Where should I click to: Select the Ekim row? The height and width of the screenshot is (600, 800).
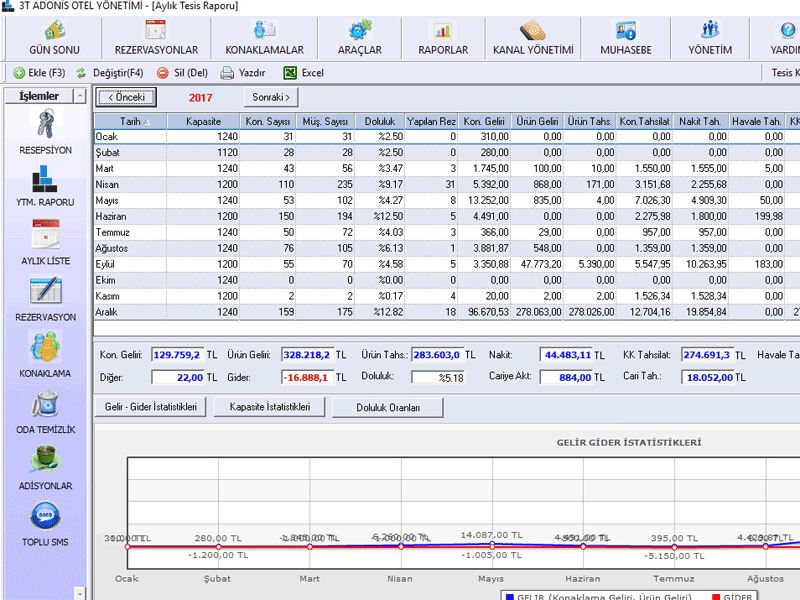pyautogui.click(x=447, y=280)
